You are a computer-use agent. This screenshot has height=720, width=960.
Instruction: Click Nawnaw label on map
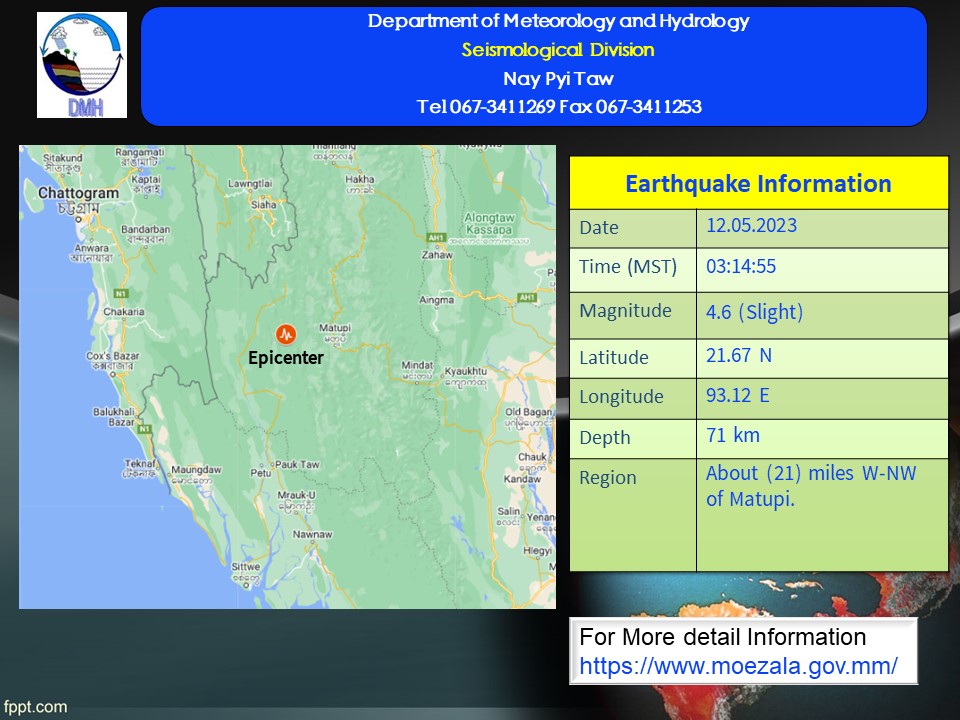tap(312, 534)
